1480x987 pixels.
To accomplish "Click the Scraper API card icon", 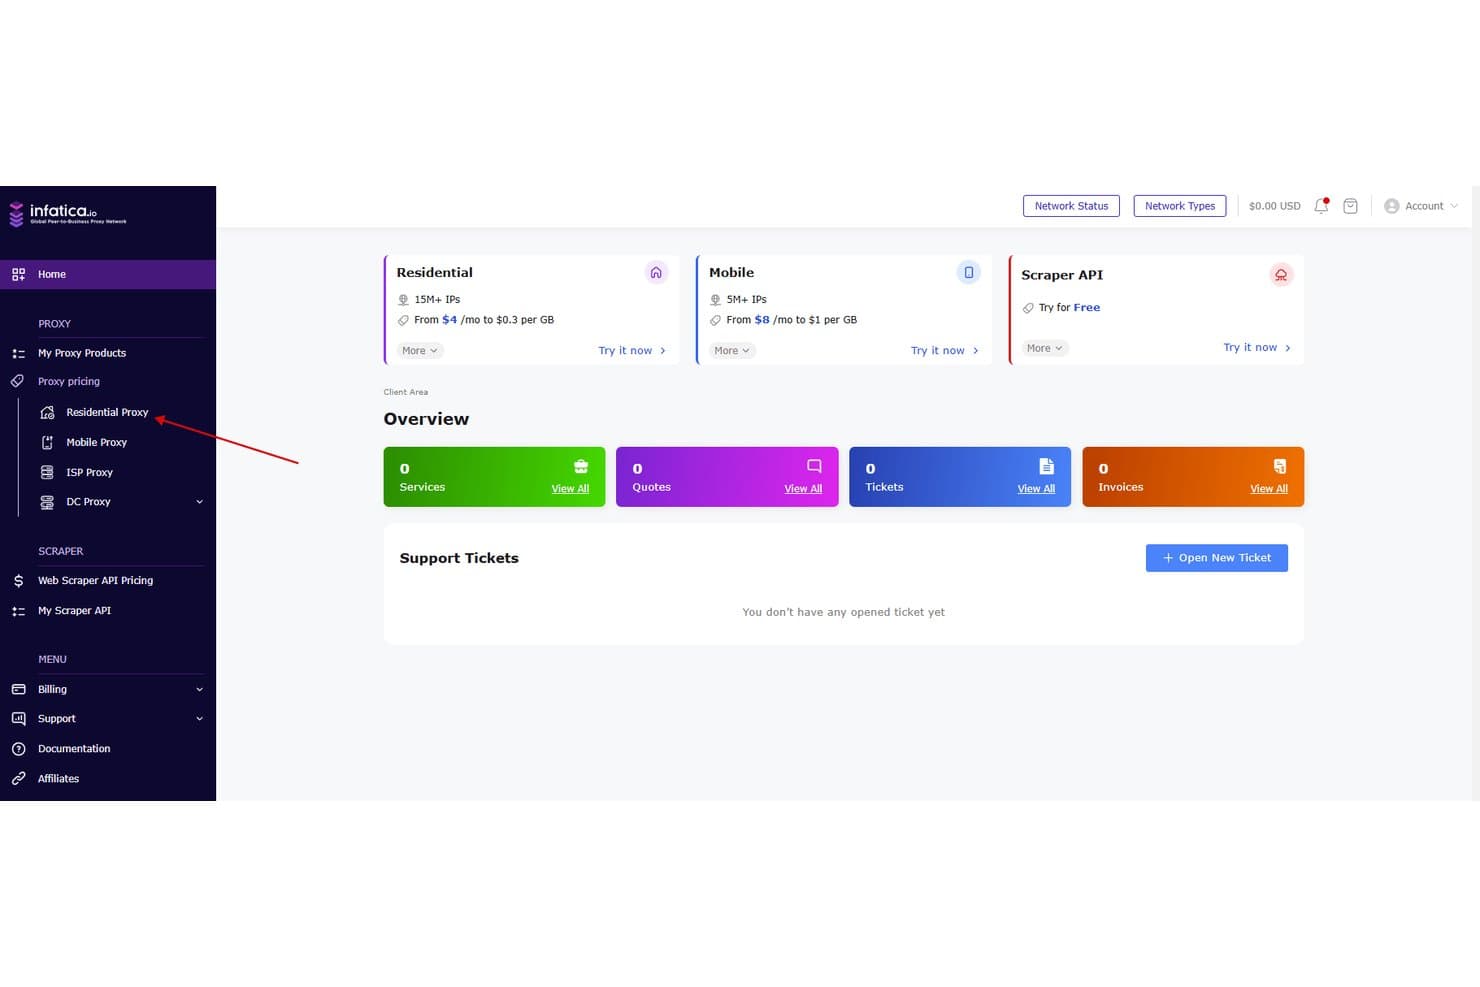I will coord(1281,274).
